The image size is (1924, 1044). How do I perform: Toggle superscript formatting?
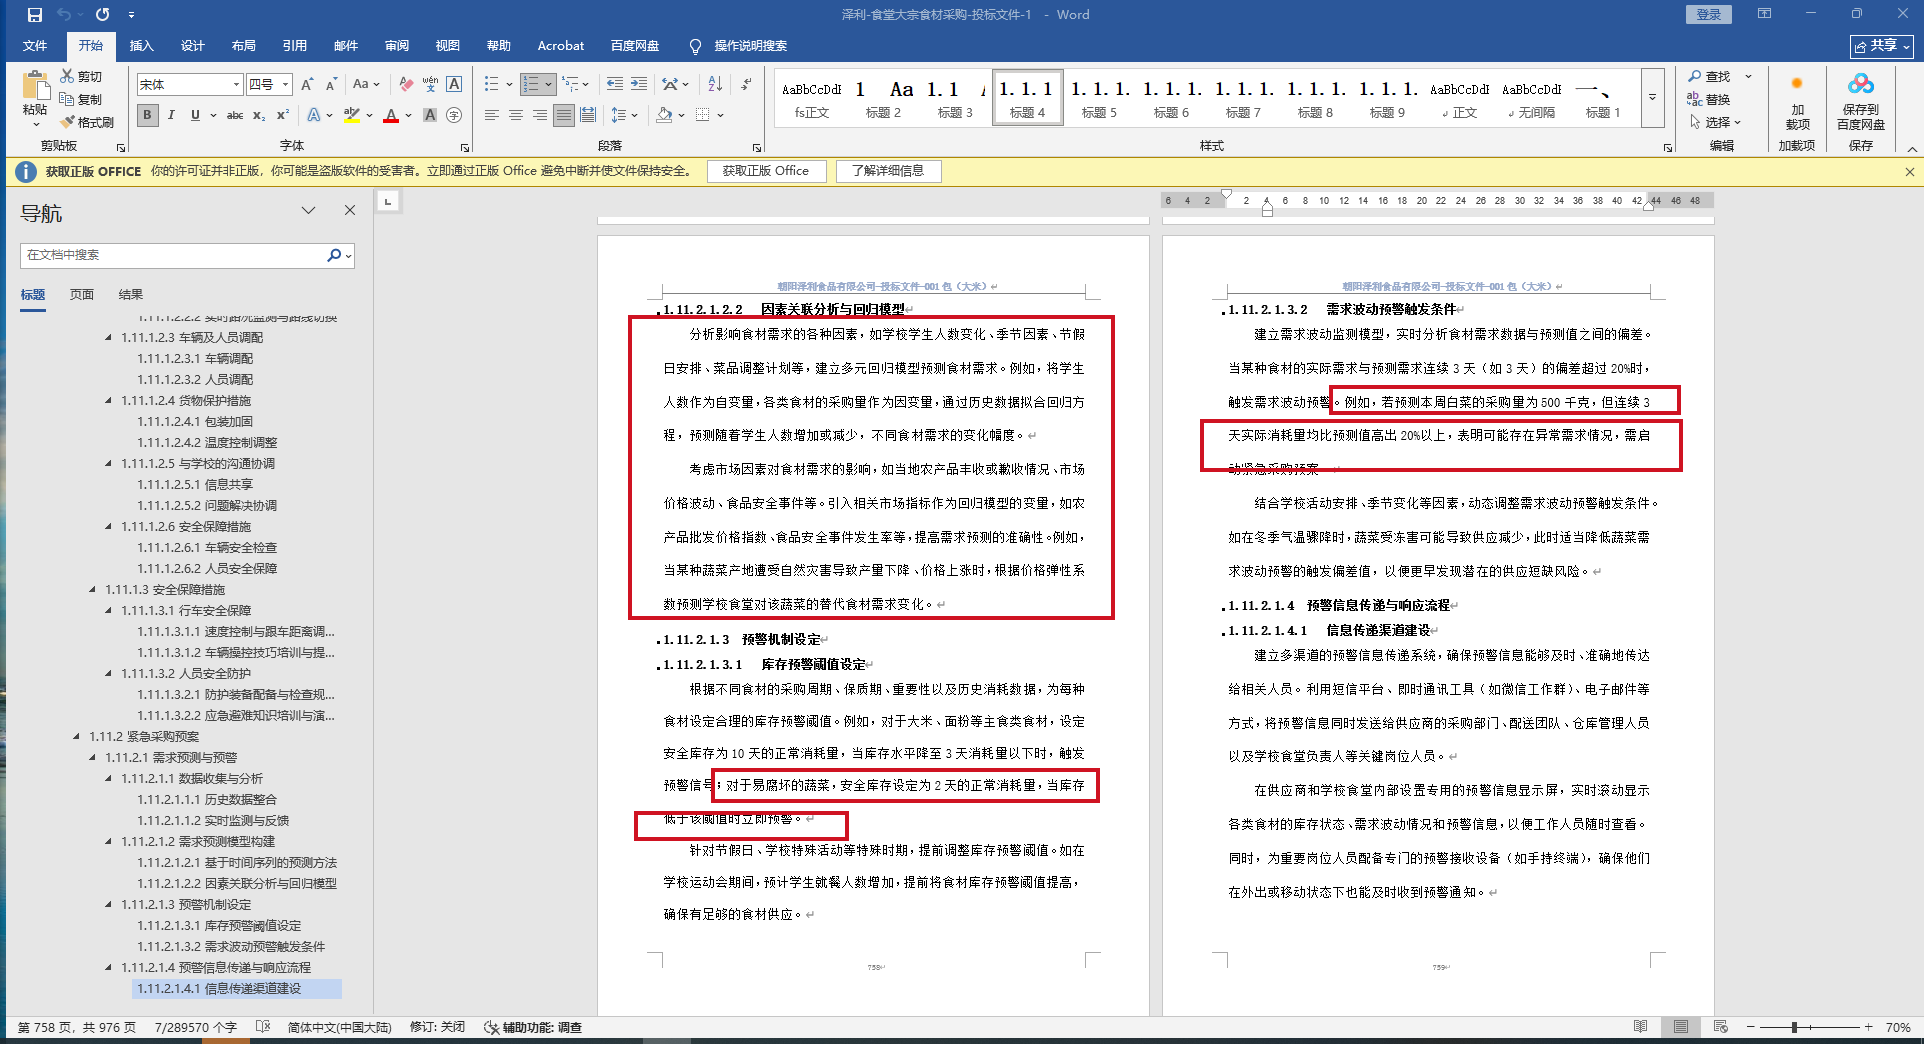(283, 115)
